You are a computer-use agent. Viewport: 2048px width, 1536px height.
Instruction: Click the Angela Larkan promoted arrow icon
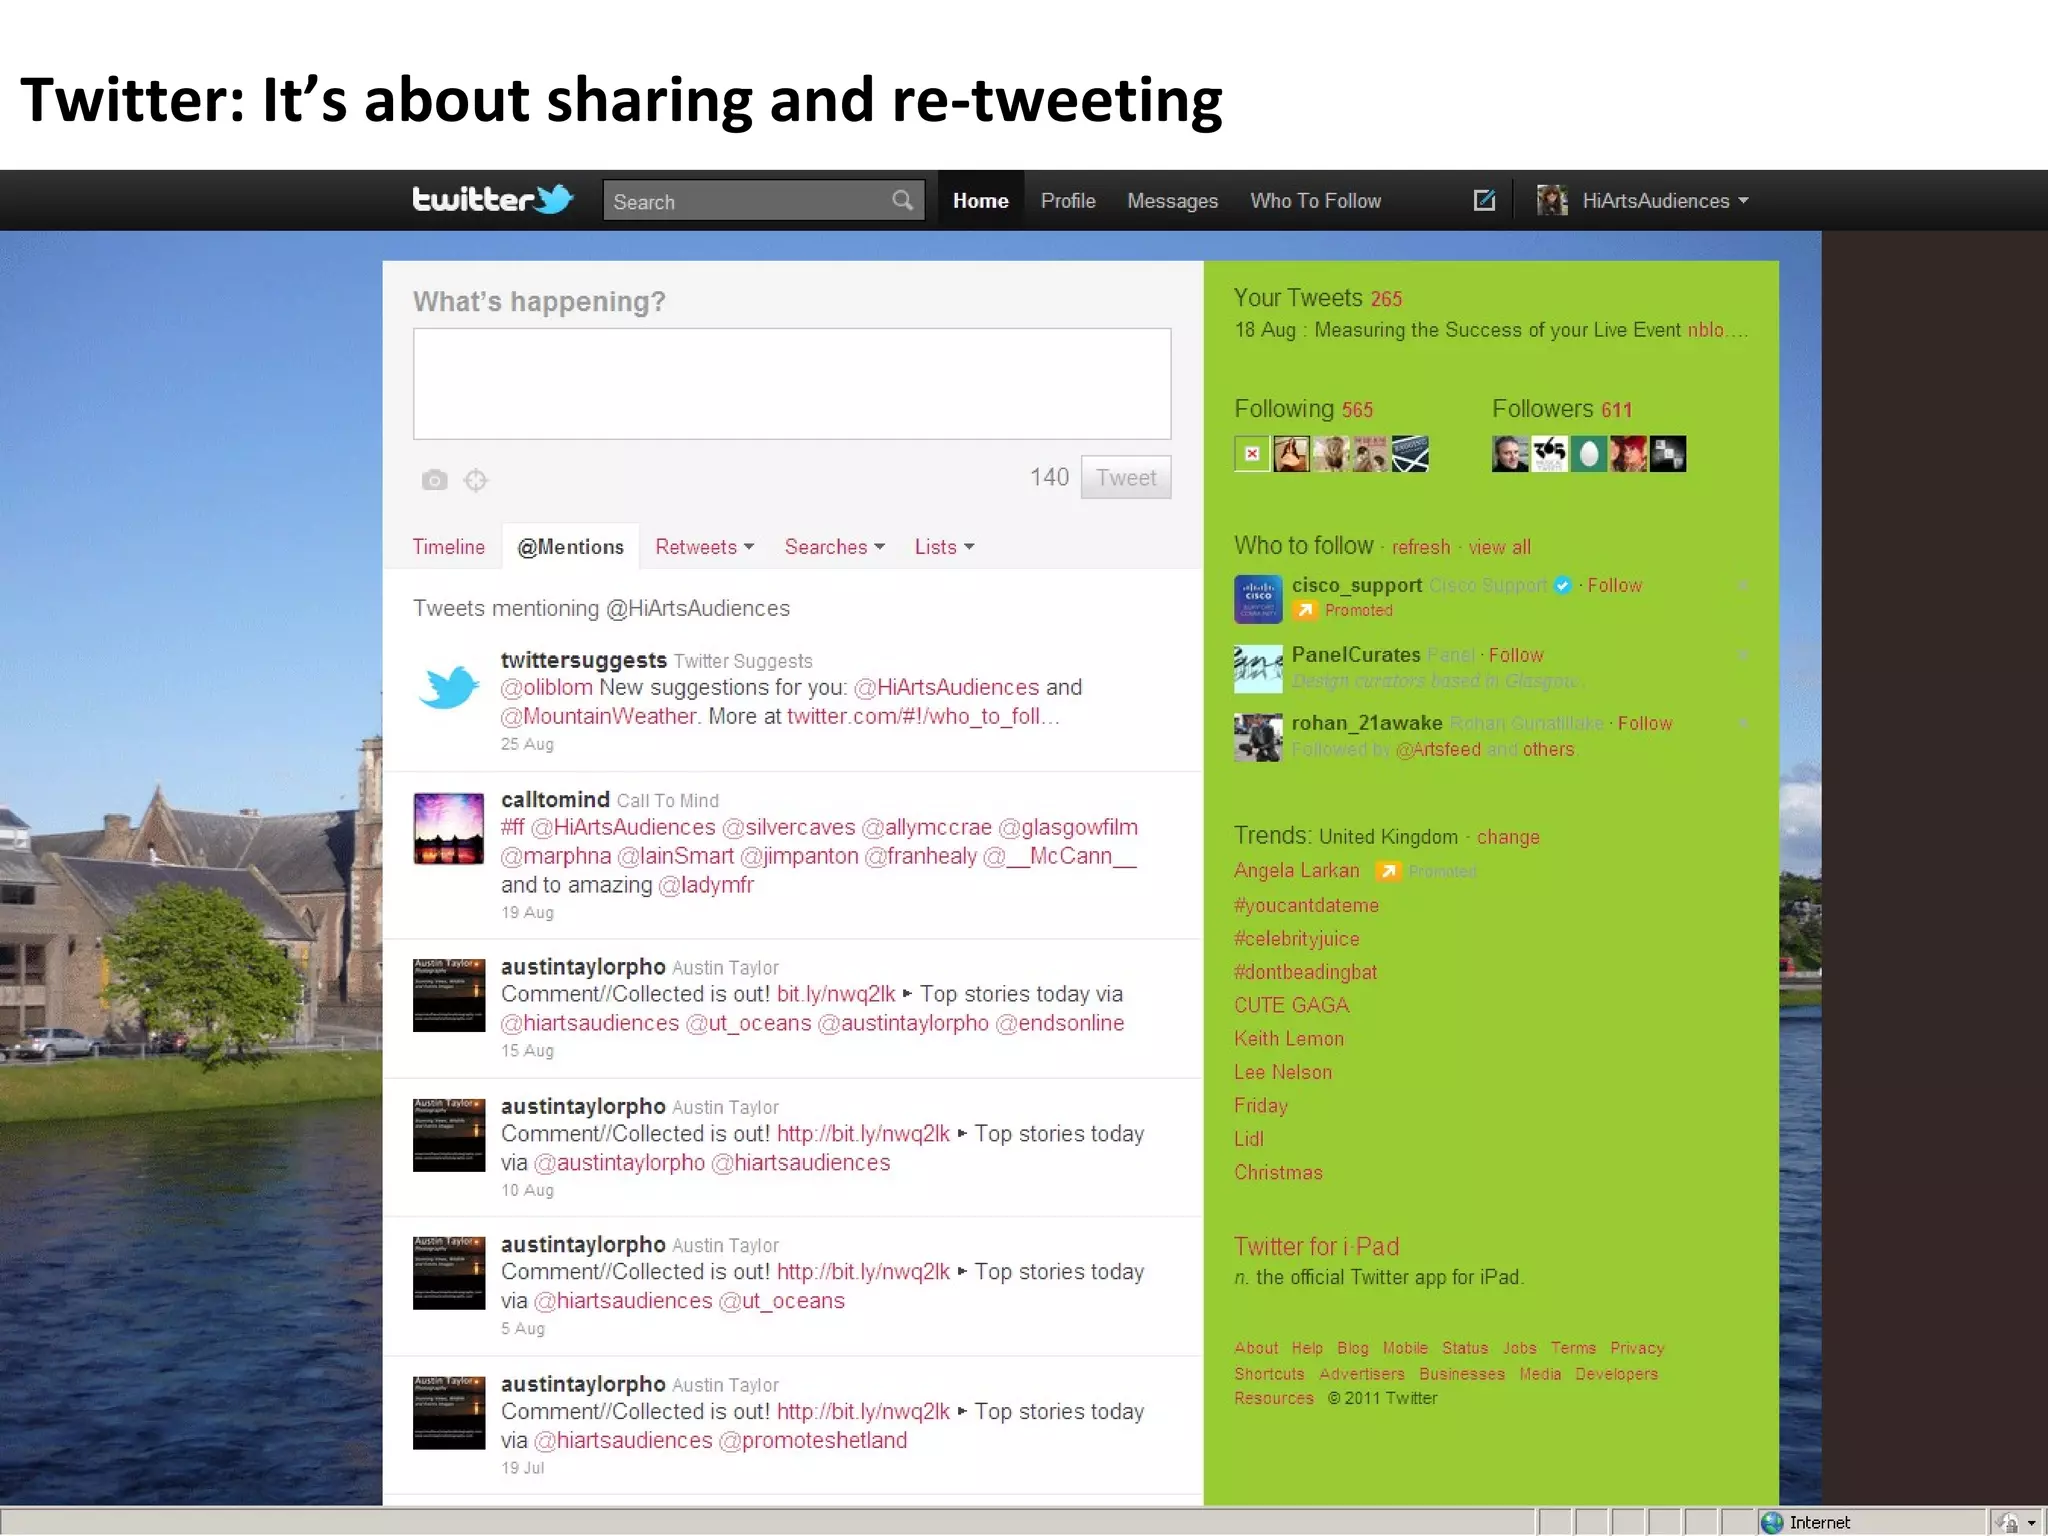click(1387, 871)
